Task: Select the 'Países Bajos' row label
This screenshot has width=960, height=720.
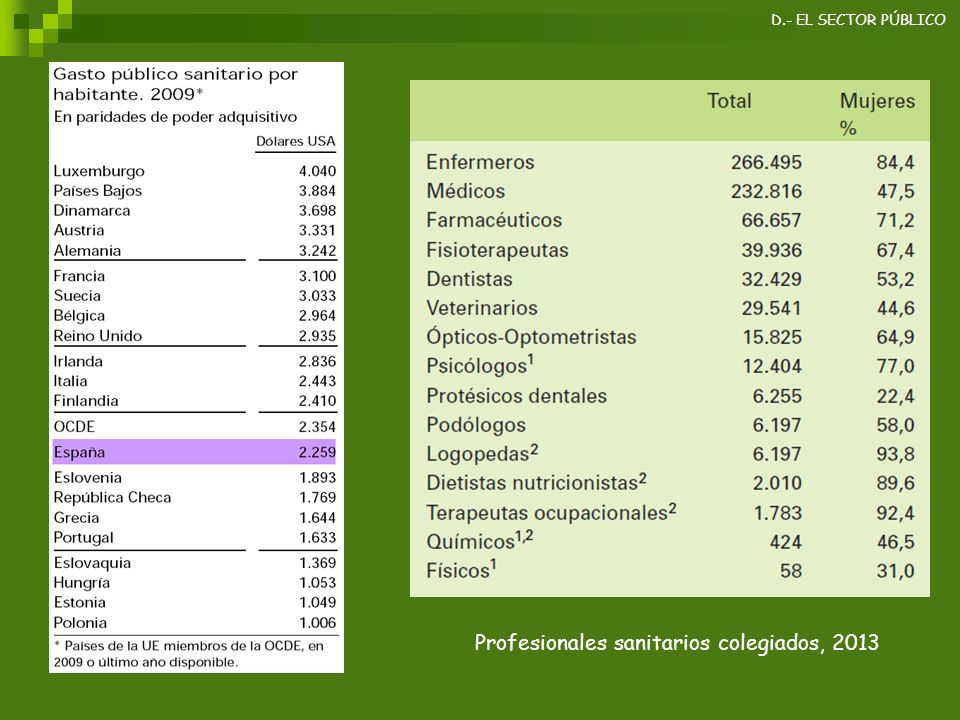Action: click(98, 191)
